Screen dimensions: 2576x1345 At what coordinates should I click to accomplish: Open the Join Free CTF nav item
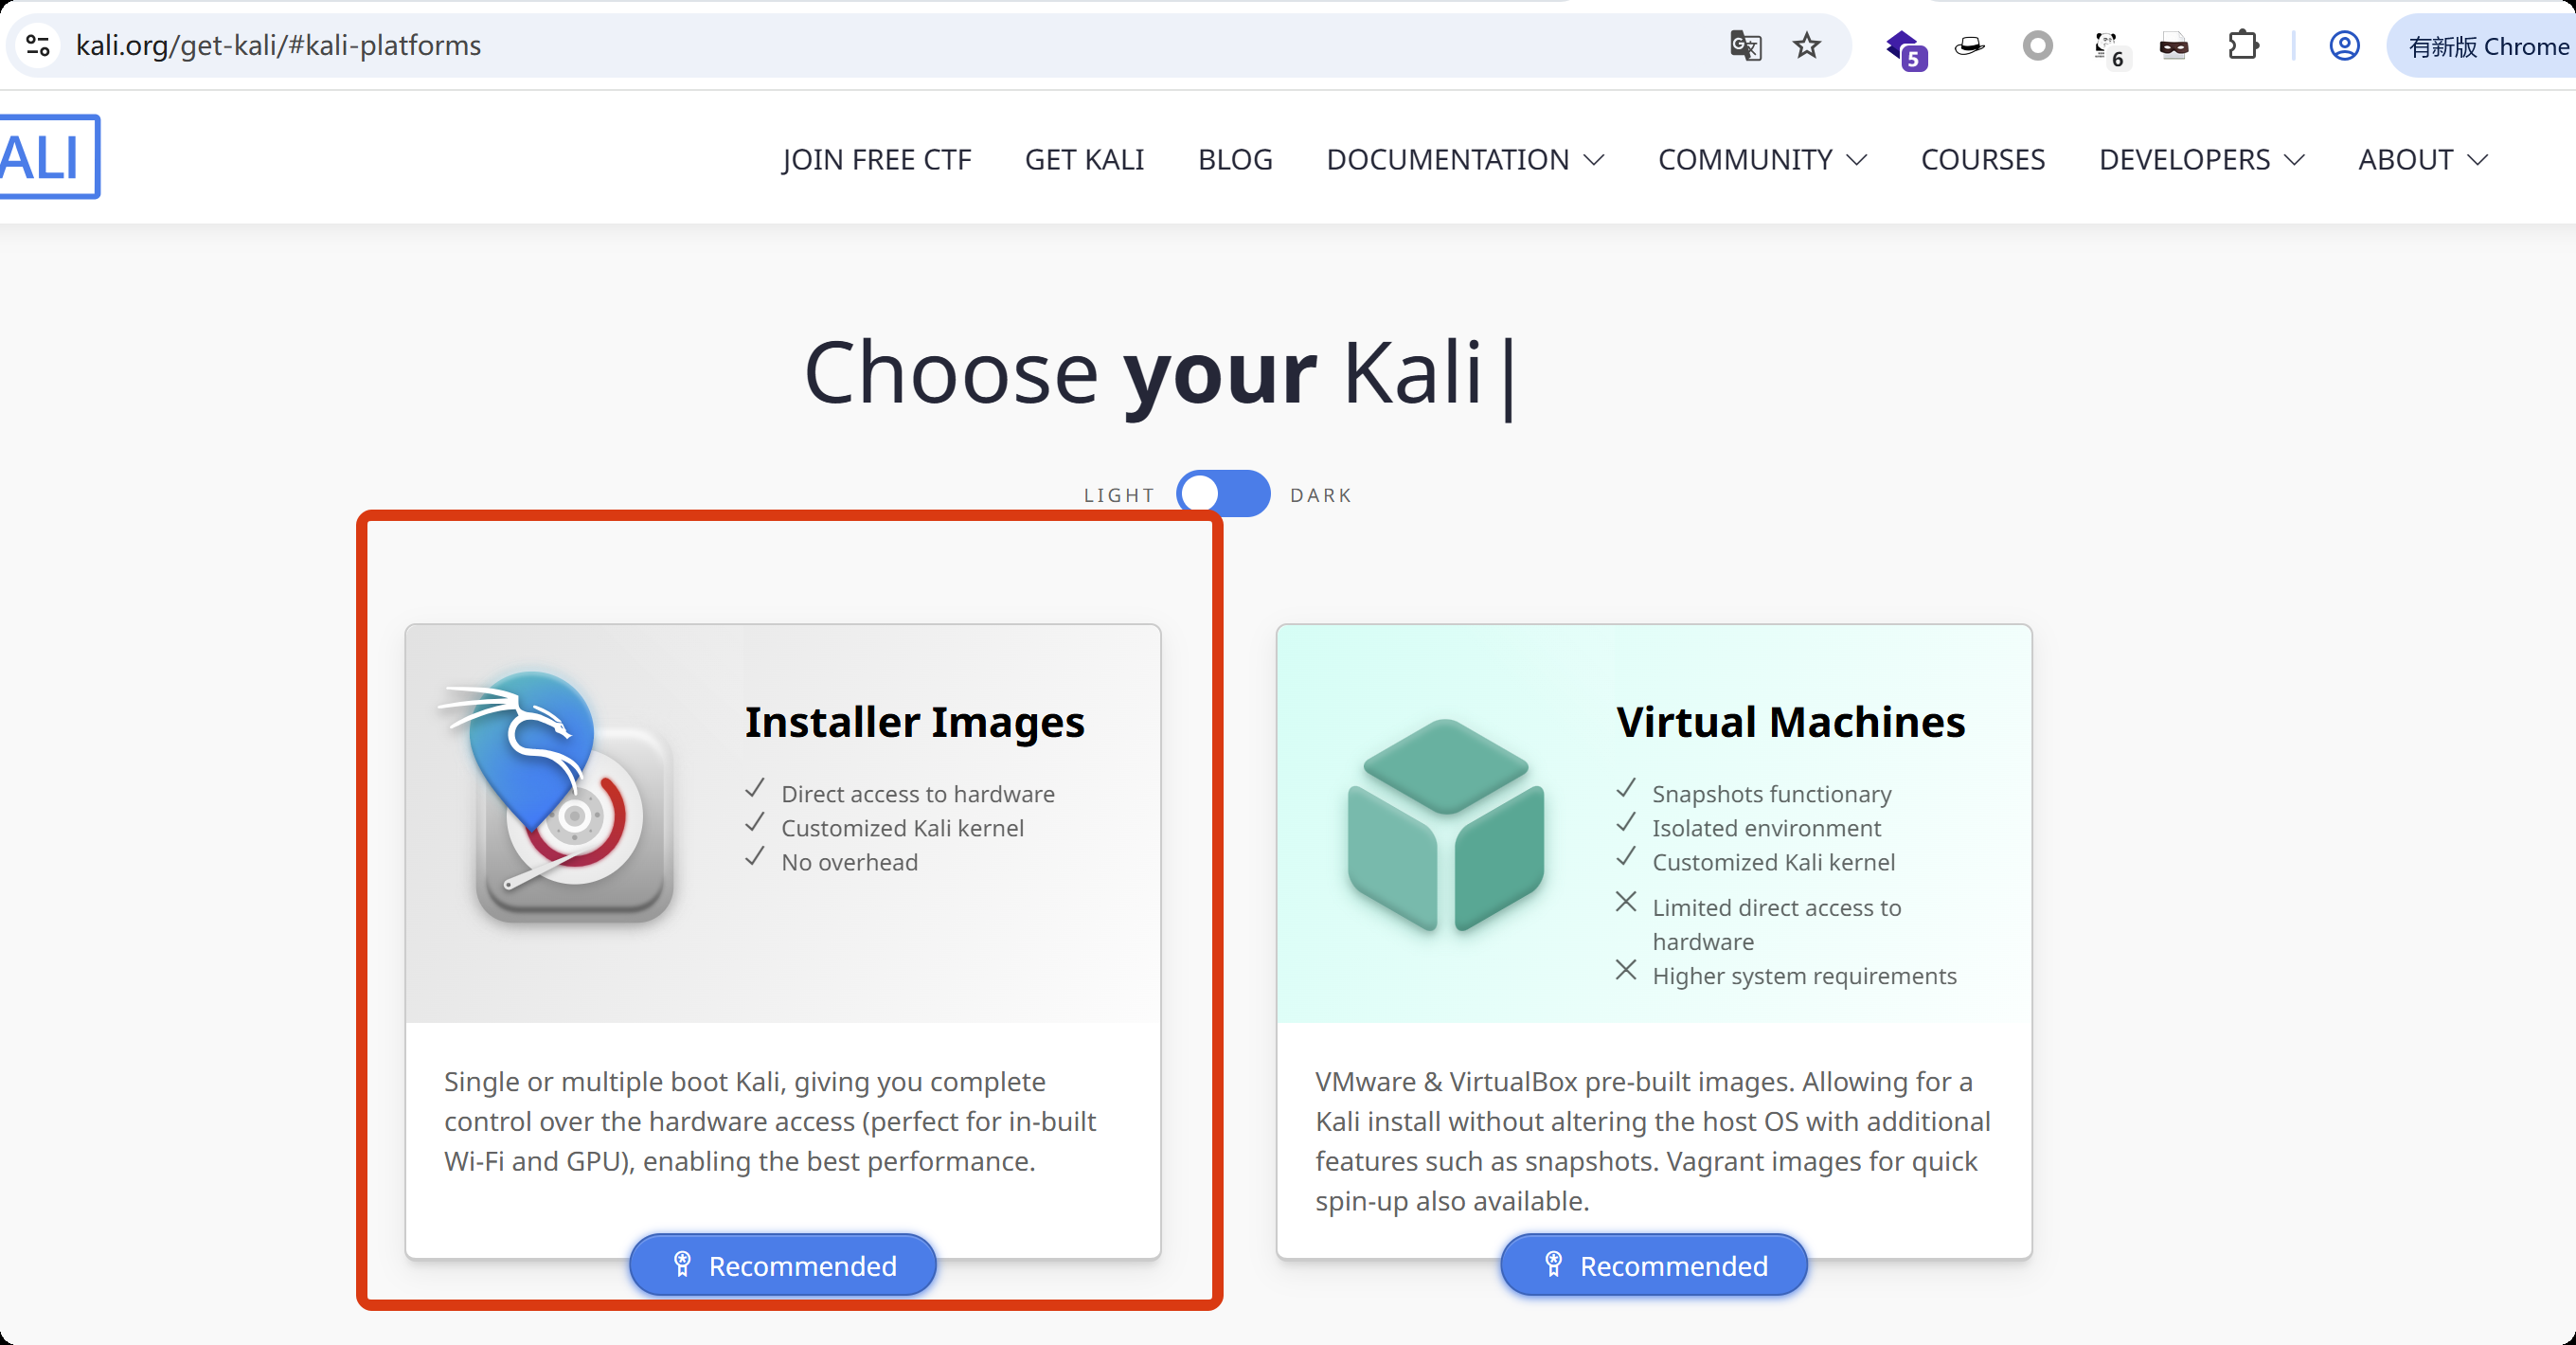[876, 160]
